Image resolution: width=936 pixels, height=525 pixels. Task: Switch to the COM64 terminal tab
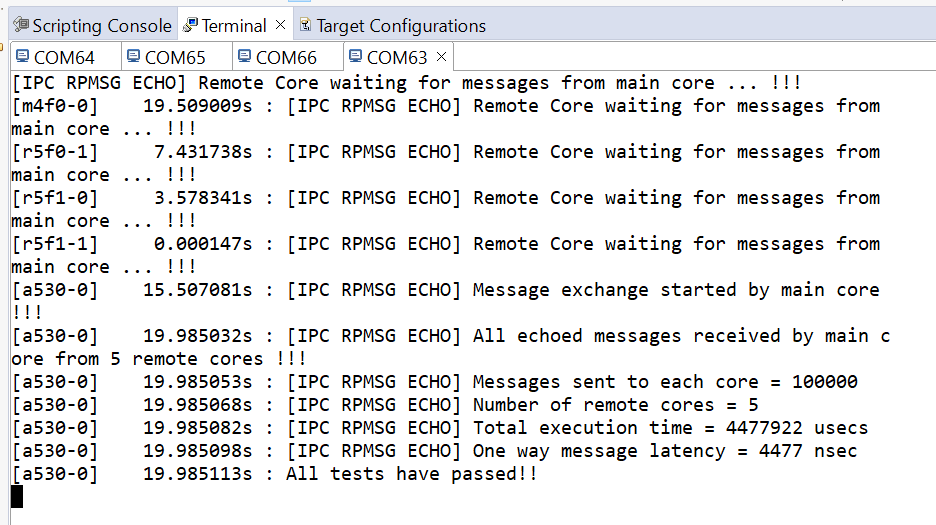click(64, 57)
